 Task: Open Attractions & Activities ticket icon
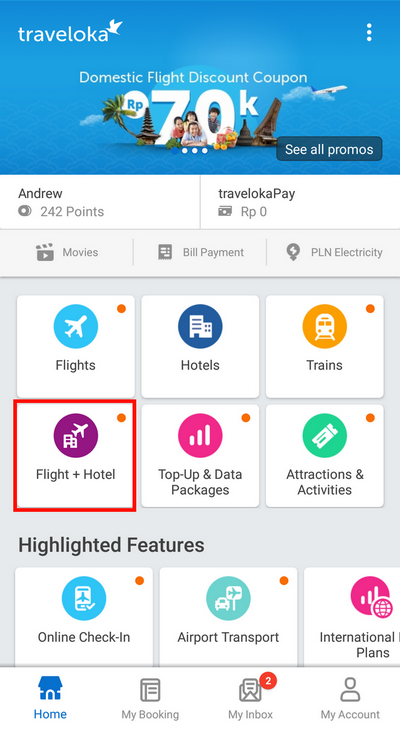(x=325, y=436)
